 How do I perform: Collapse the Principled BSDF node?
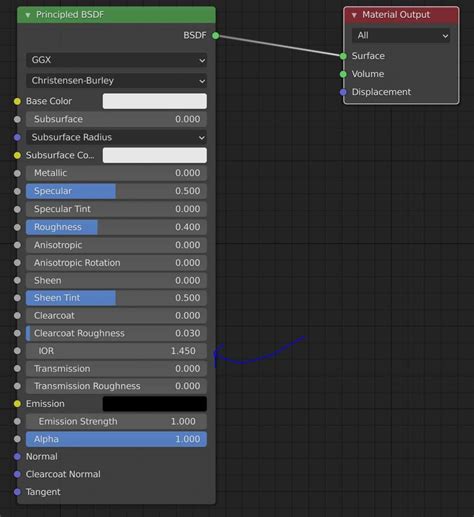(x=28, y=15)
